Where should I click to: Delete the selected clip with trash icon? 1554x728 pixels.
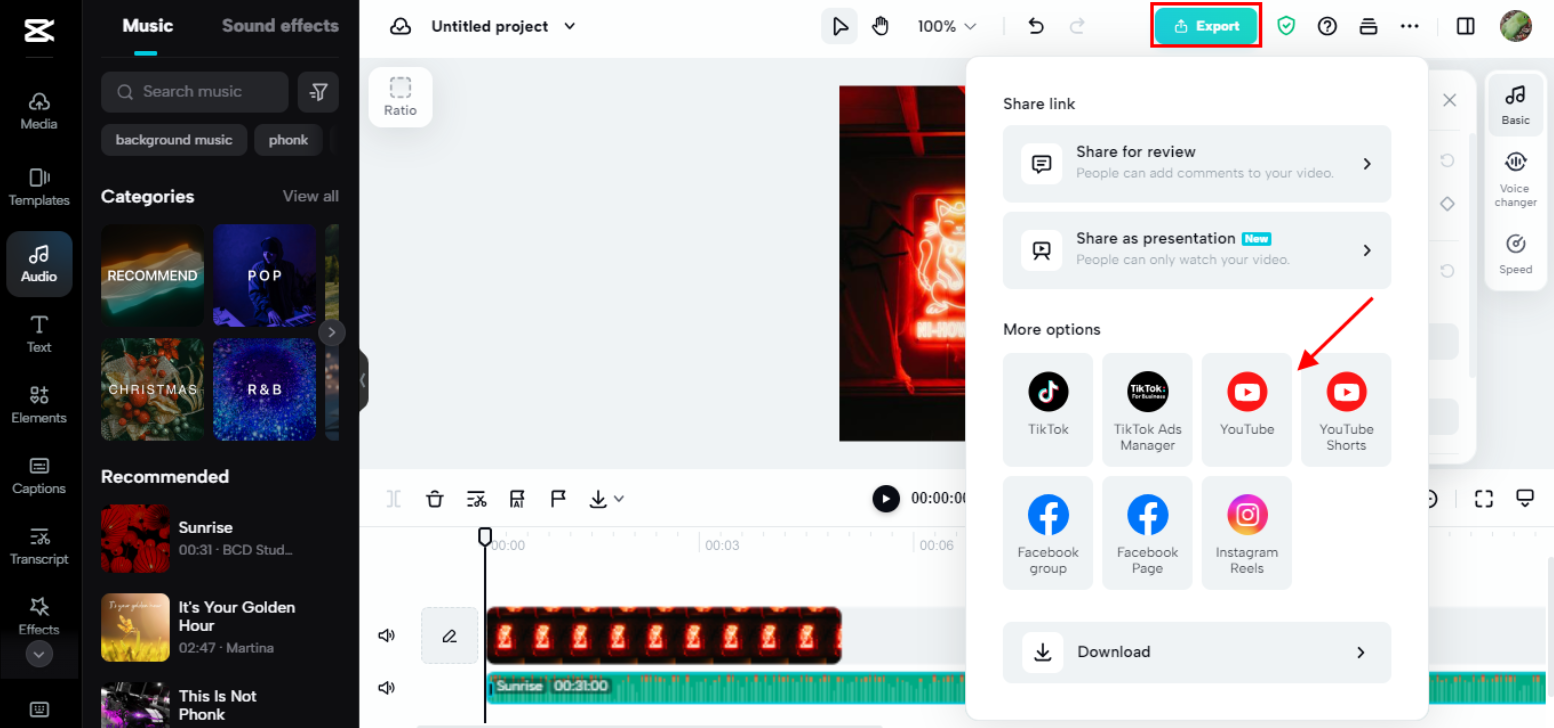point(435,498)
